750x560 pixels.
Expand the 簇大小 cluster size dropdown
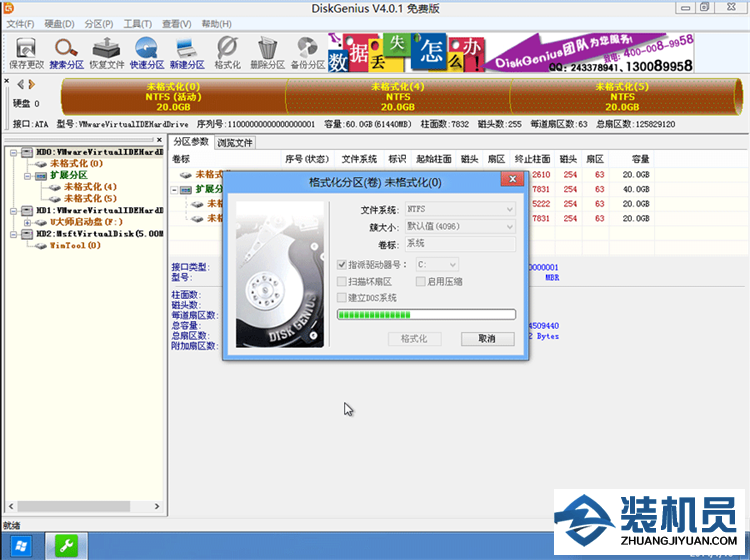point(460,226)
